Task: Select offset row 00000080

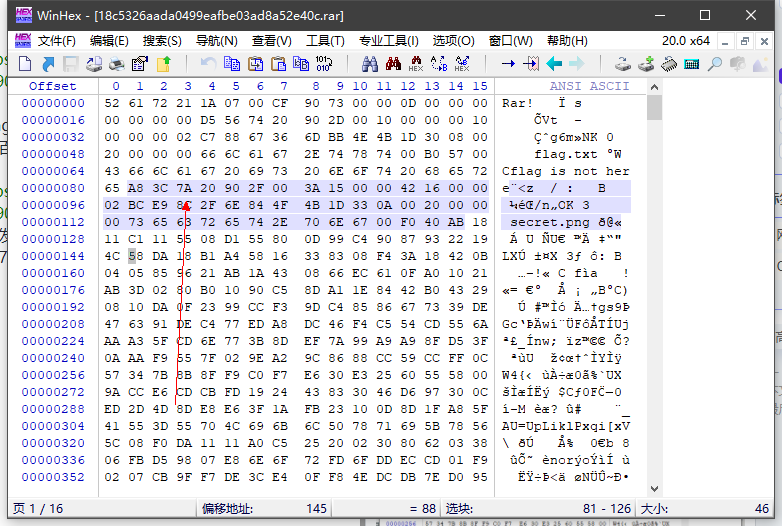Action: [x=53, y=188]
